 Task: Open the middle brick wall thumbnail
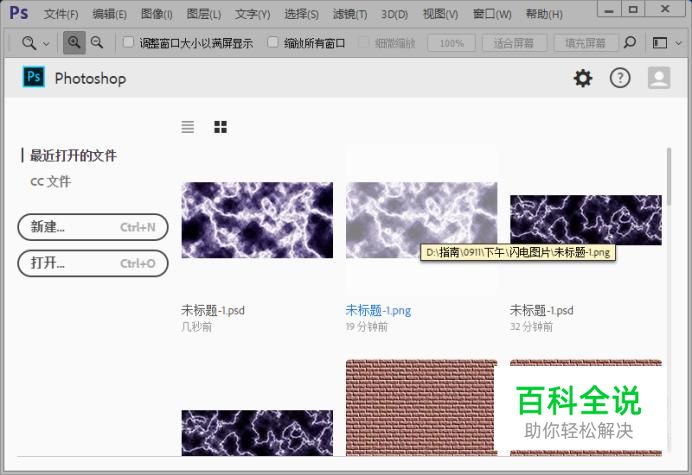421,407
